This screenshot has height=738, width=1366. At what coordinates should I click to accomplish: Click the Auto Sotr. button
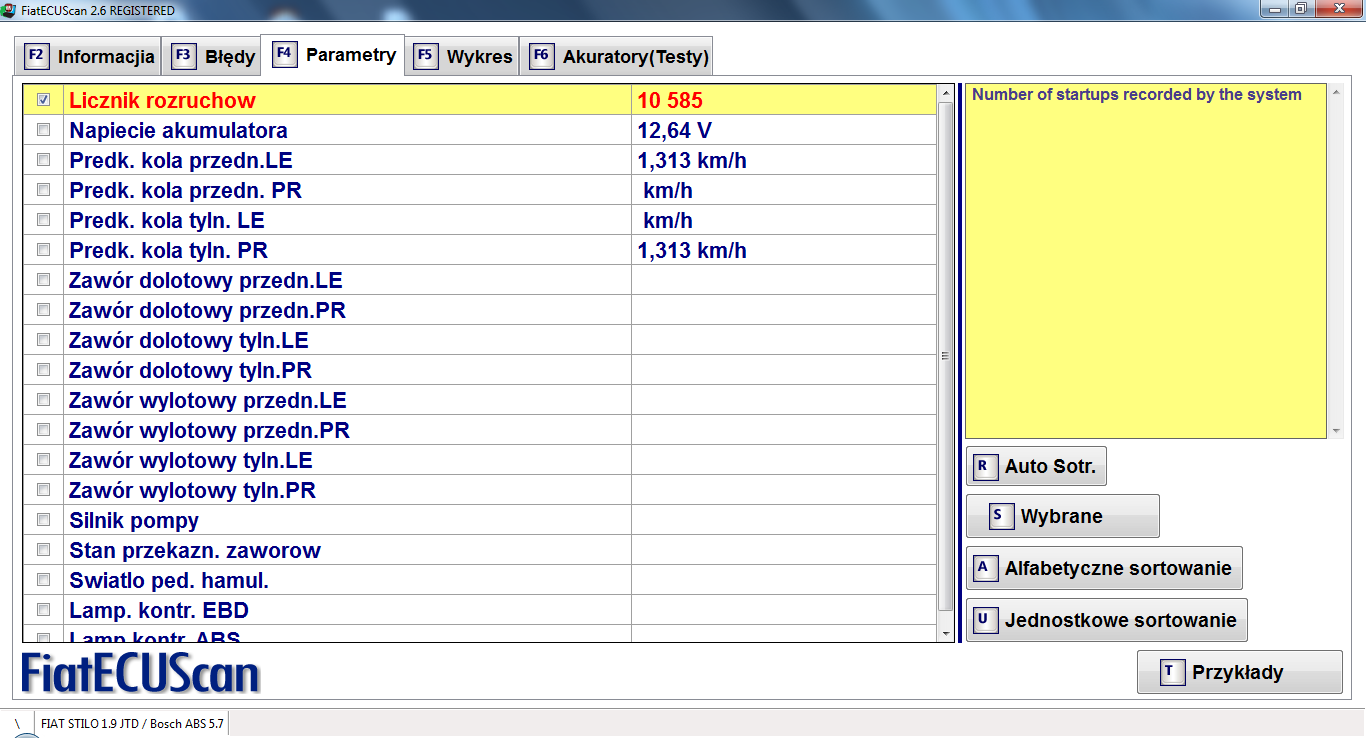click(1036, 466)
